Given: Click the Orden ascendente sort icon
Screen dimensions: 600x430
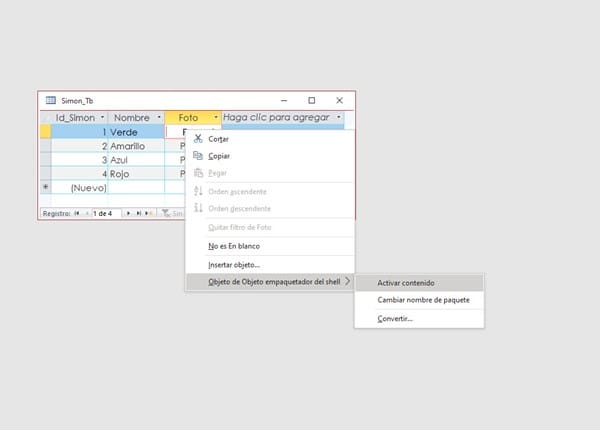Looking at the screenshot, I should 198,191.
